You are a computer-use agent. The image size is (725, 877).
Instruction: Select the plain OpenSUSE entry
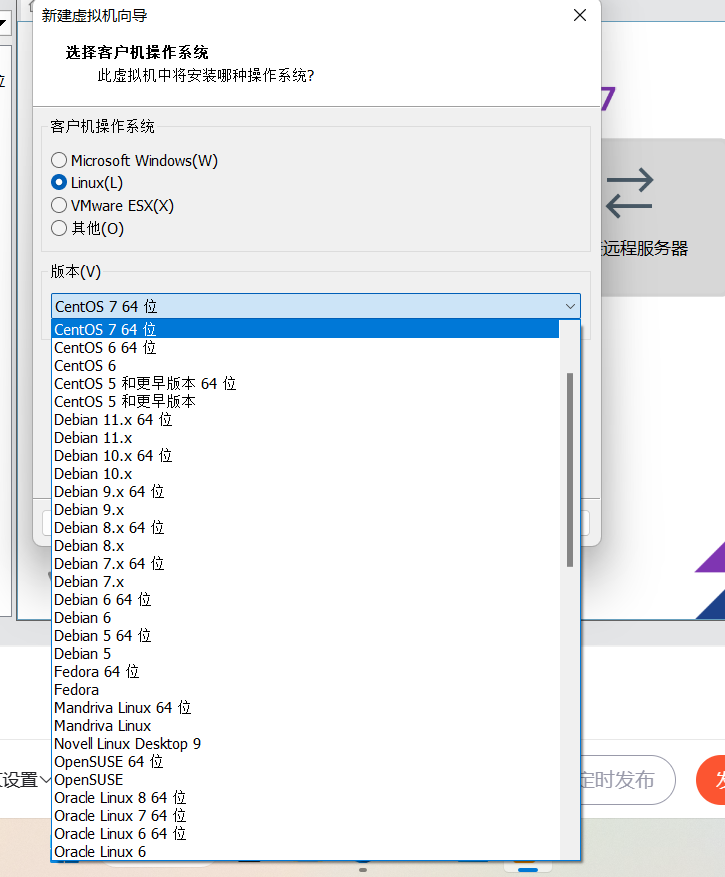click(305, 780)
